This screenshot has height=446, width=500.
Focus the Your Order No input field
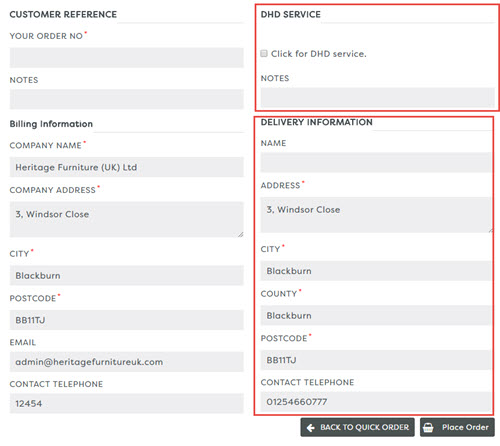pyautogui.click(x=127, y=58)
